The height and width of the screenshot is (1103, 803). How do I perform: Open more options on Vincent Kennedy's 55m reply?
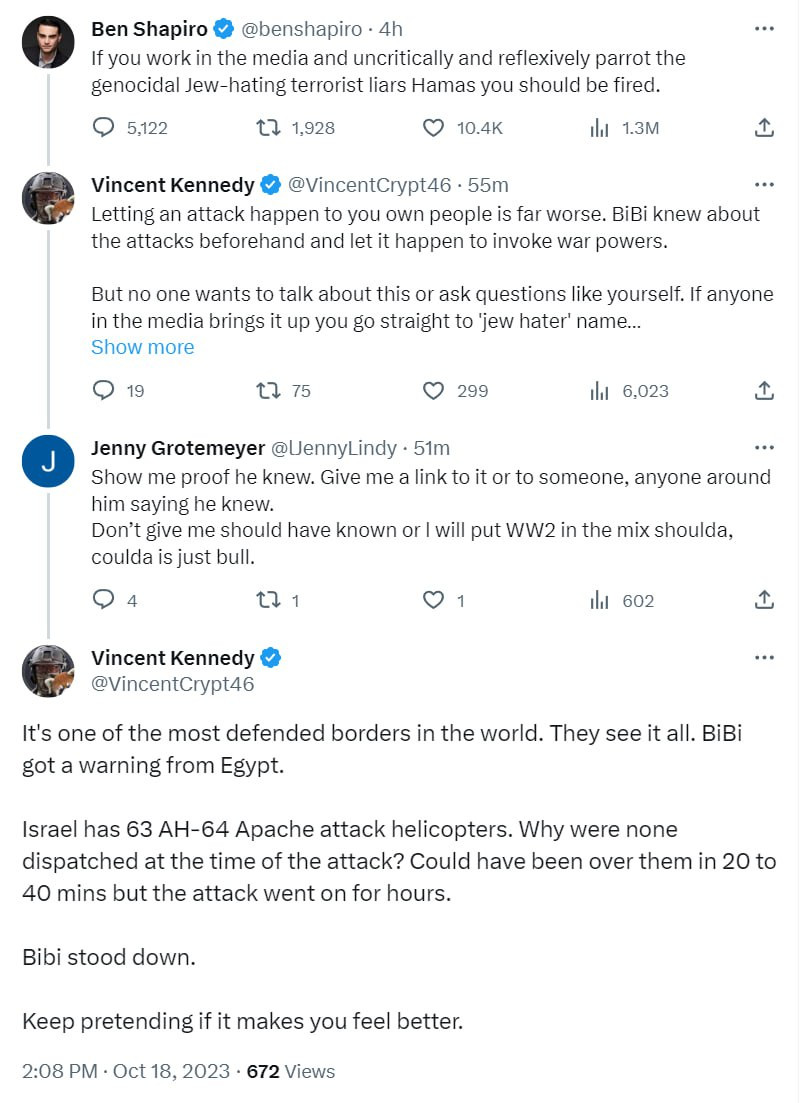point(764,185)
